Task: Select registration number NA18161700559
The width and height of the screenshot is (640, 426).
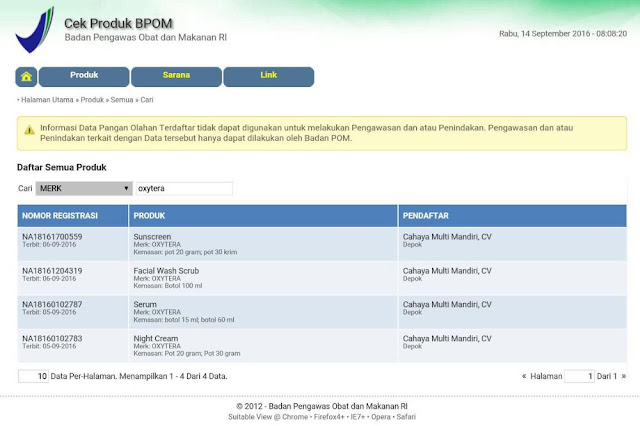Action: pos(52,237)
